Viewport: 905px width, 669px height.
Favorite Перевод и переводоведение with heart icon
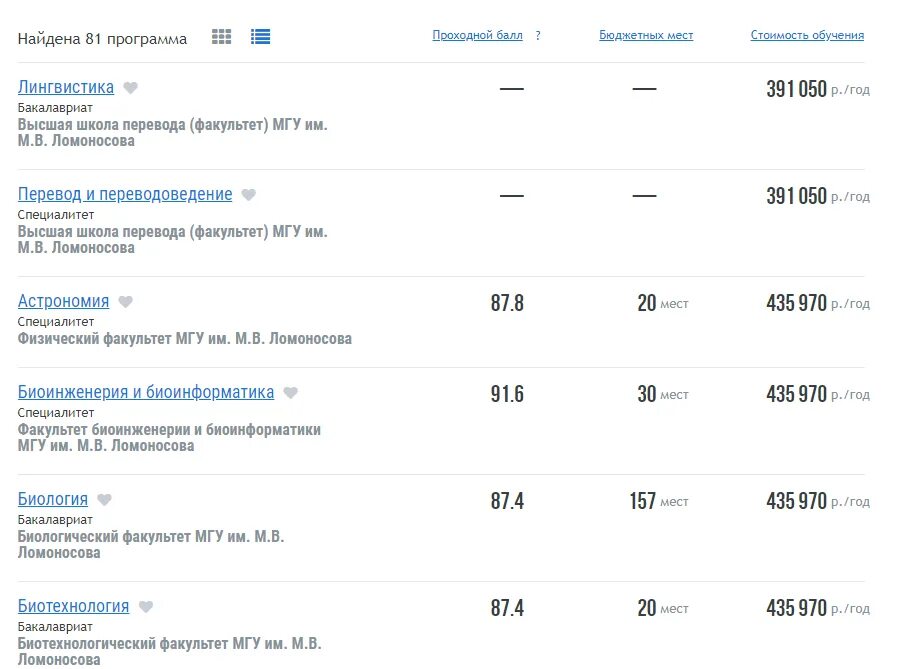tap(248, 195)
